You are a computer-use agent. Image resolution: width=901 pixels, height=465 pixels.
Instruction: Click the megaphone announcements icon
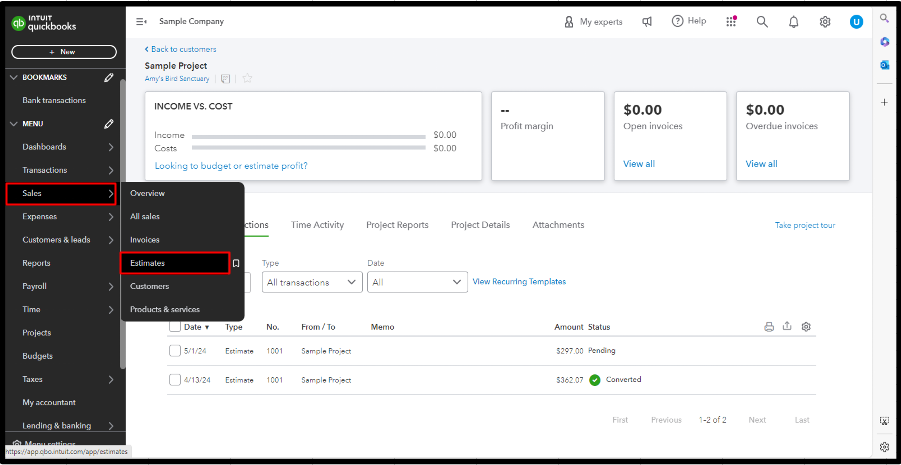(646, 22)
